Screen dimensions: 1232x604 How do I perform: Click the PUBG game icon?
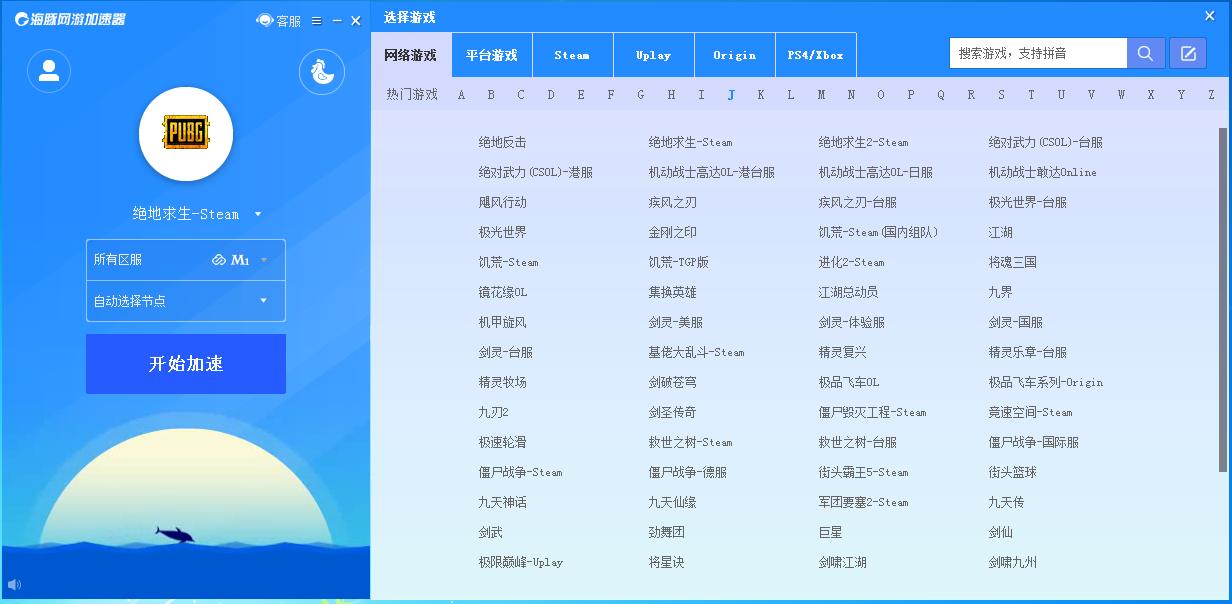coord(185,133)
